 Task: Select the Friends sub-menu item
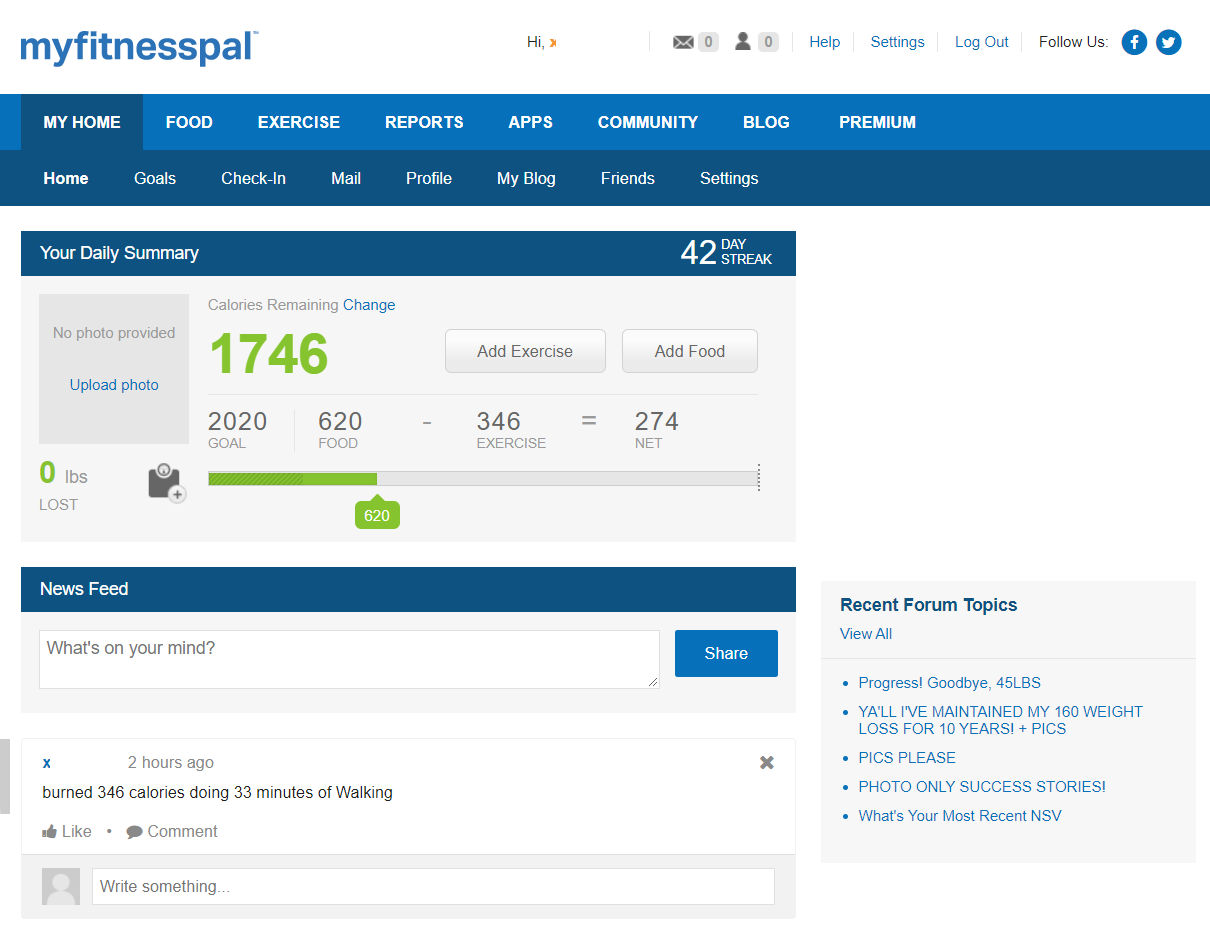(x=628, y=178)
